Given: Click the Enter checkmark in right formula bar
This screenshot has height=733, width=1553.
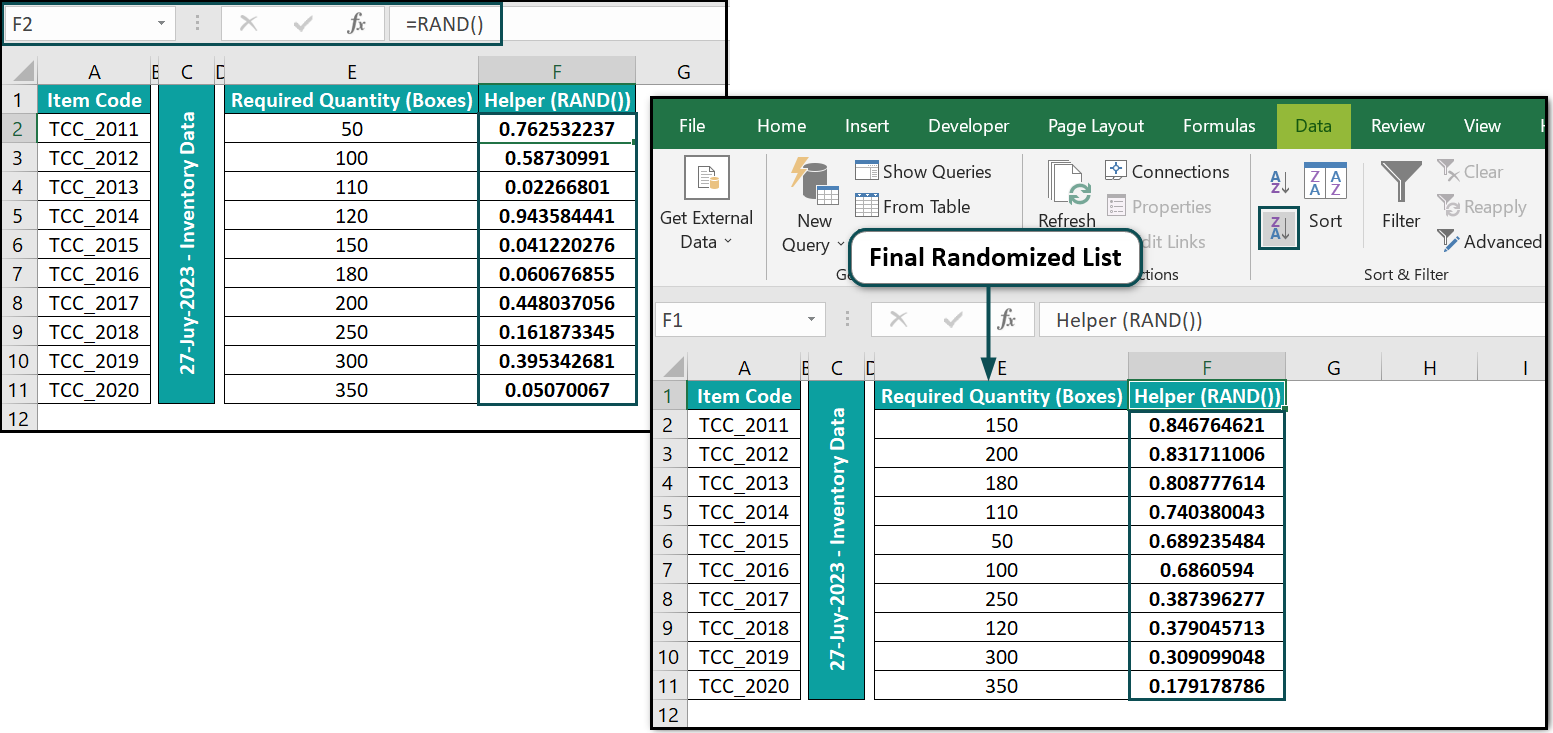Looking at the screenshot, I should 953,319.
